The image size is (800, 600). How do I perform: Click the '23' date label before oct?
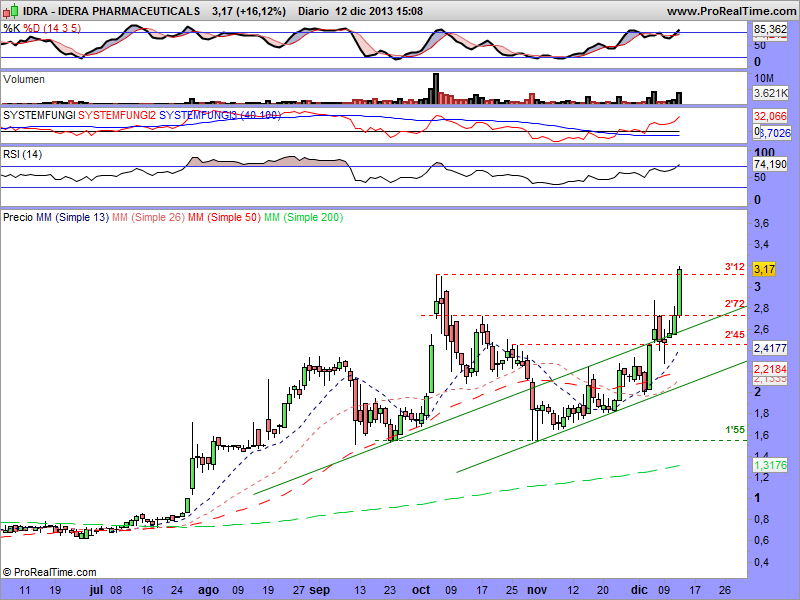390,590
